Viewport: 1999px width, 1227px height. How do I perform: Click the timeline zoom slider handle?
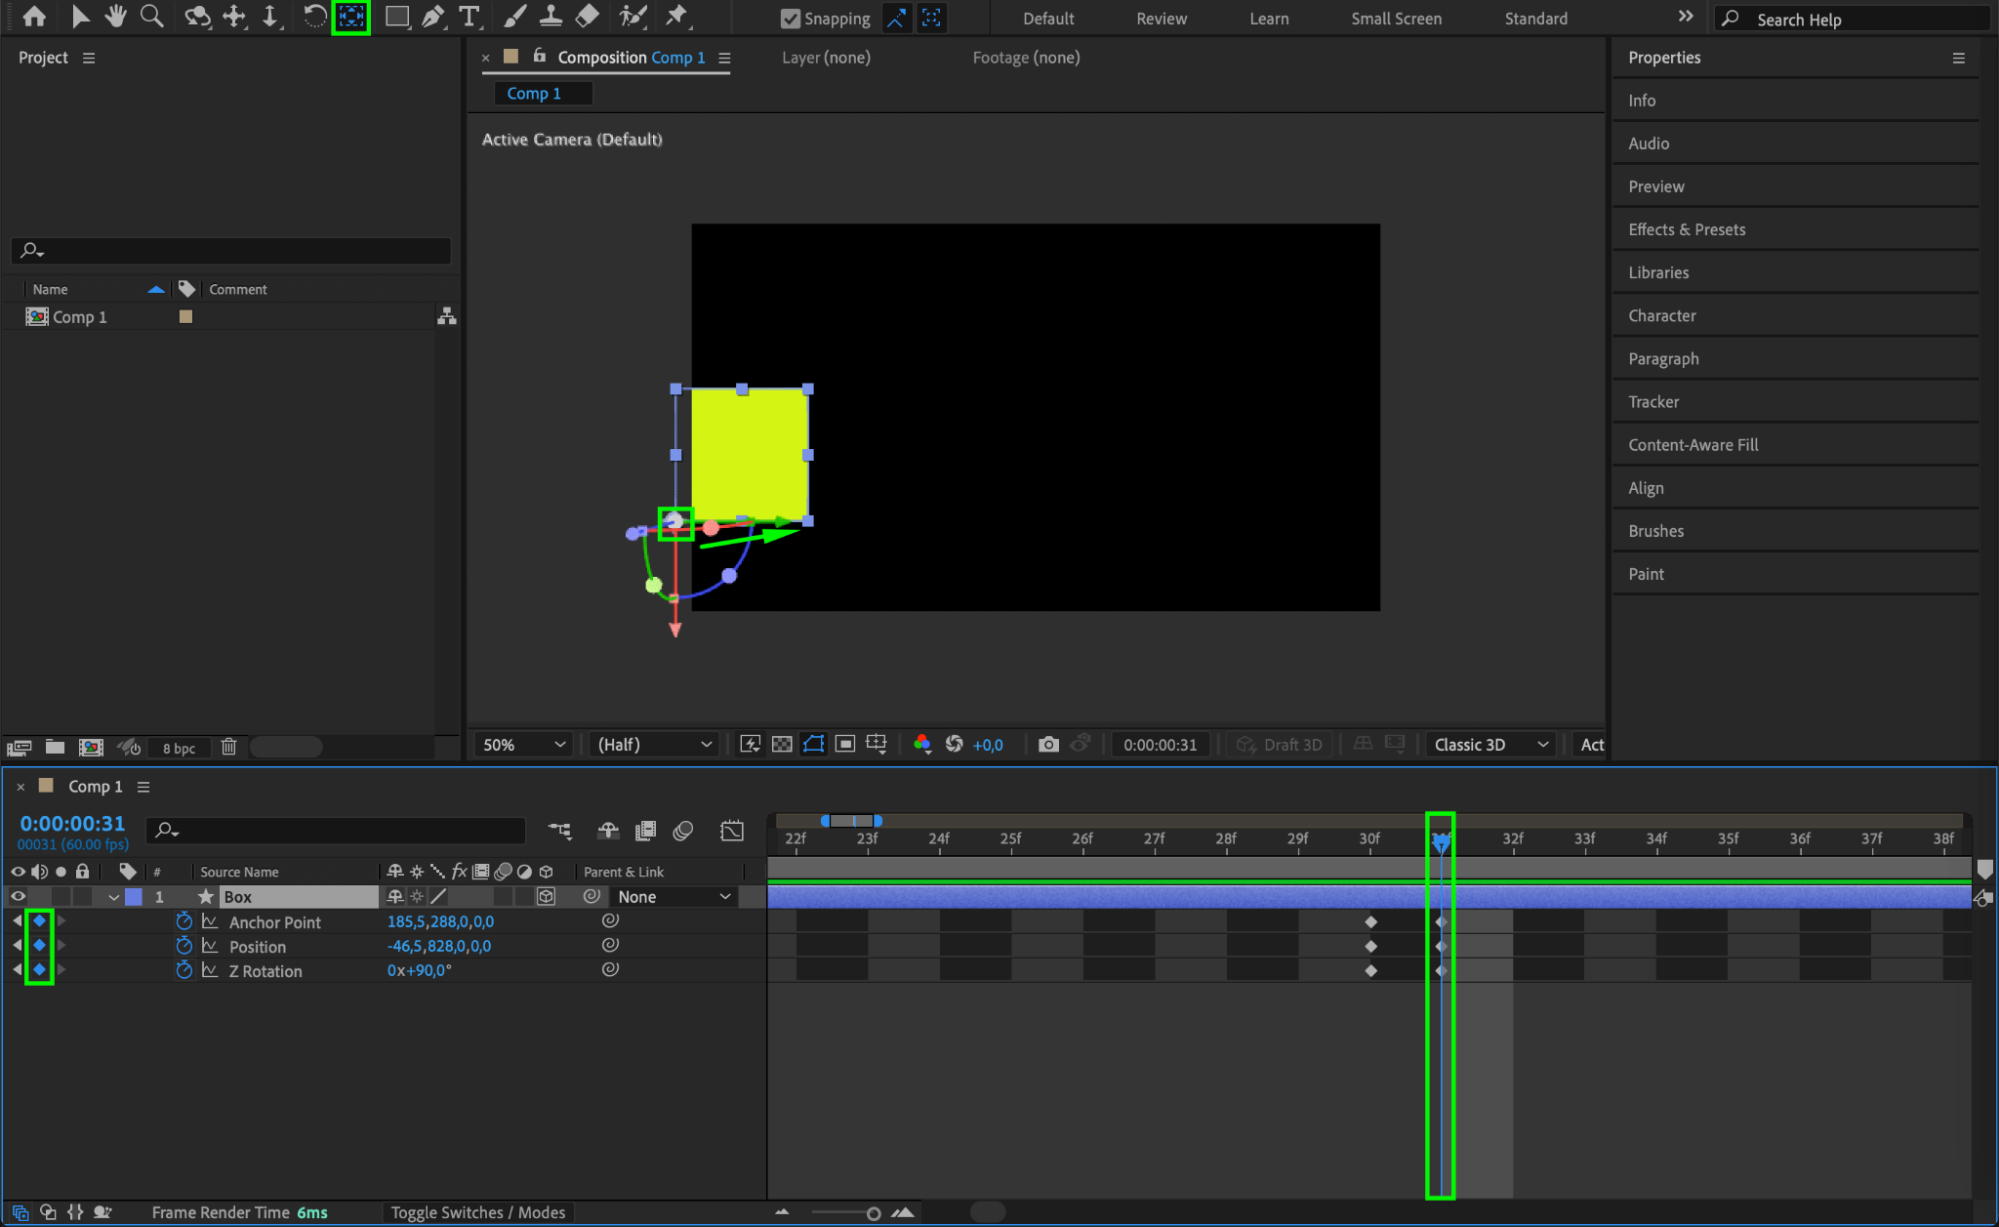pos(873,1213)
